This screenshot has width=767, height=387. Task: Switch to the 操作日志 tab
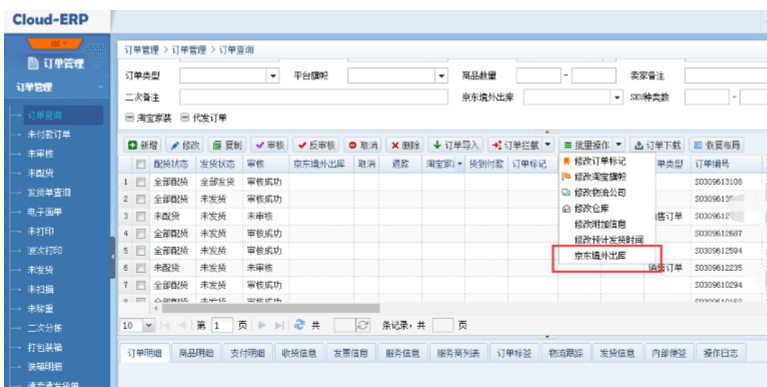721,353
